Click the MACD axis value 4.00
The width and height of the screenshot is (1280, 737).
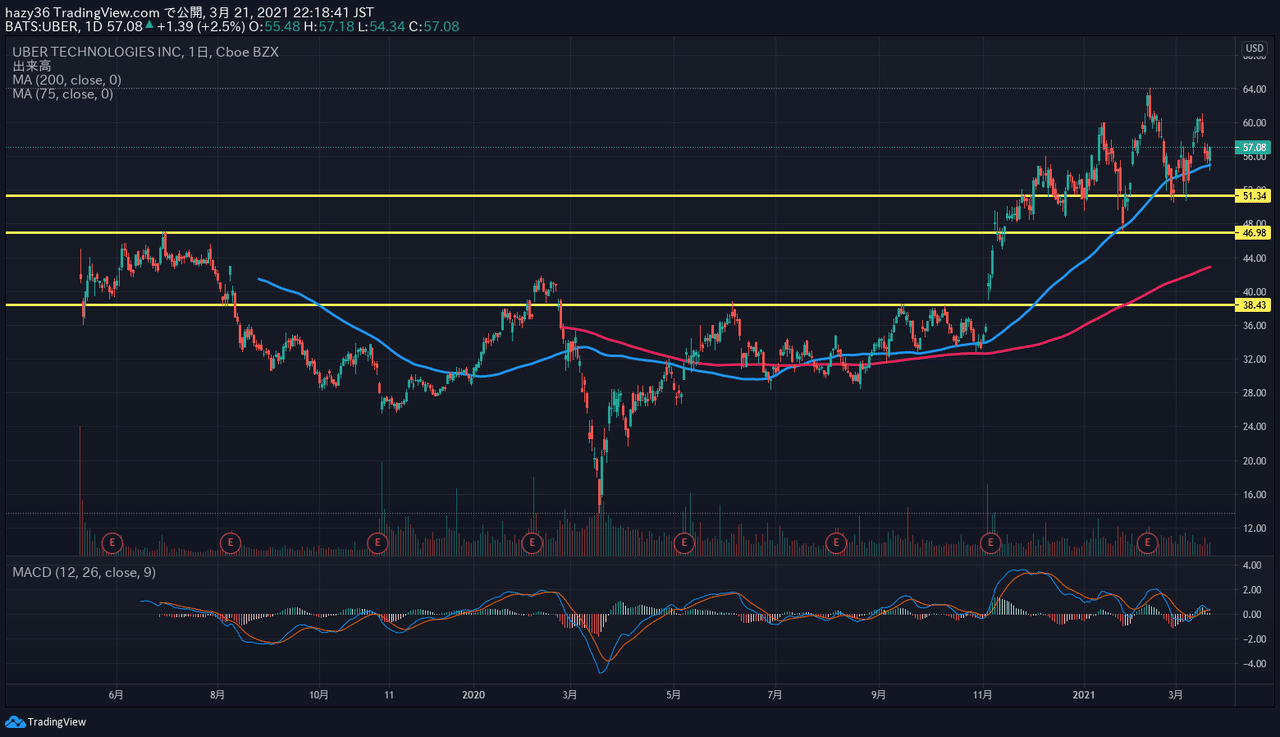click(1254, 565)
